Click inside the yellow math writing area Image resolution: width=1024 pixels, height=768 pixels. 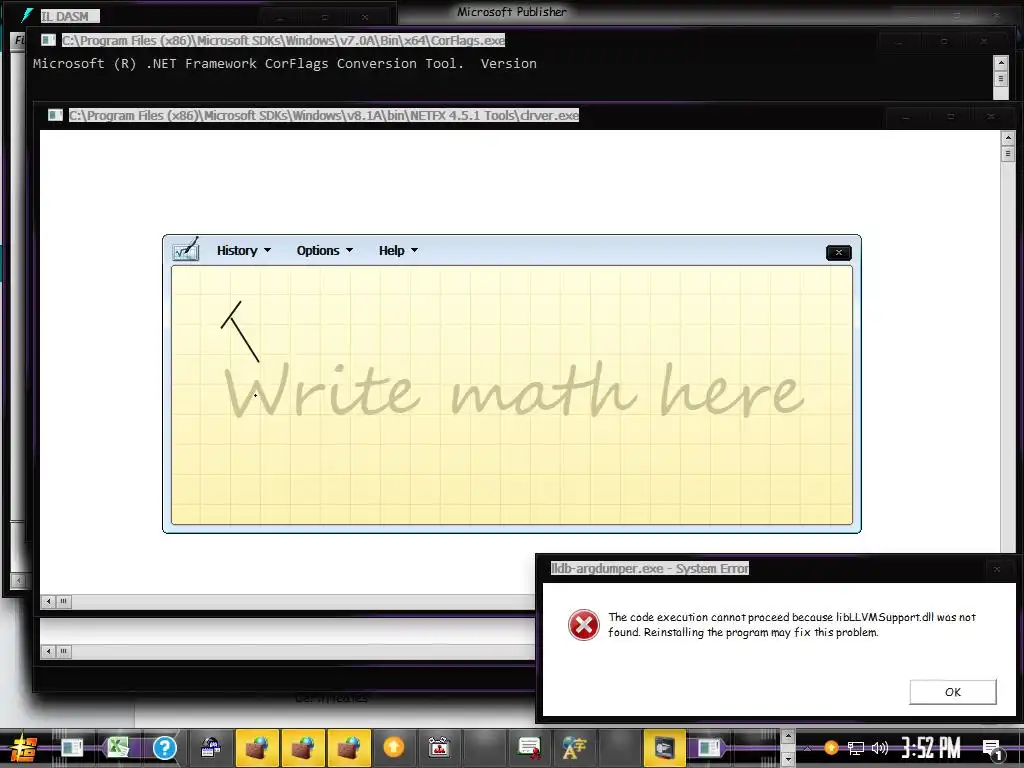tap(511, 395)
